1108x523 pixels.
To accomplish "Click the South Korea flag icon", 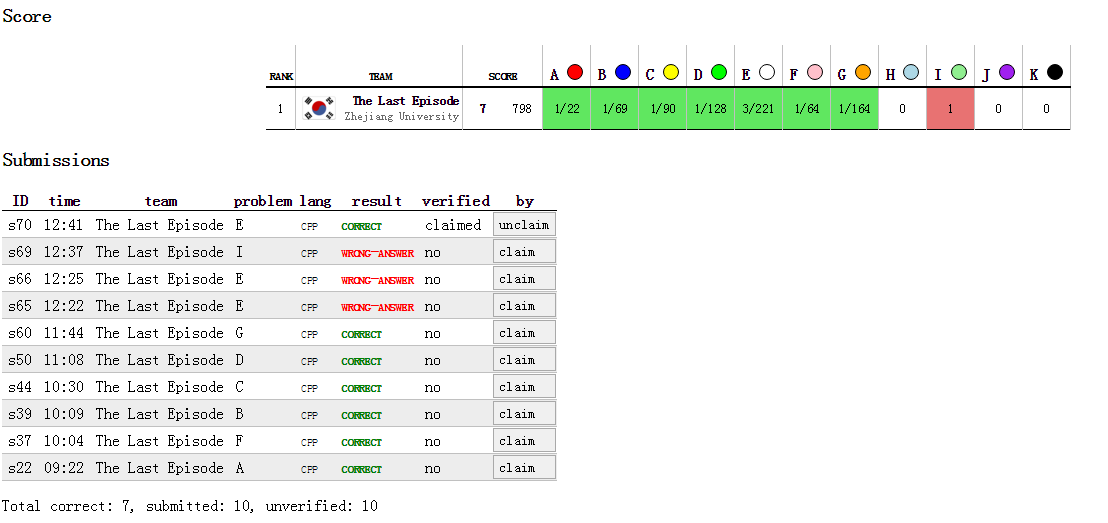I will click(x=319, y=109).
